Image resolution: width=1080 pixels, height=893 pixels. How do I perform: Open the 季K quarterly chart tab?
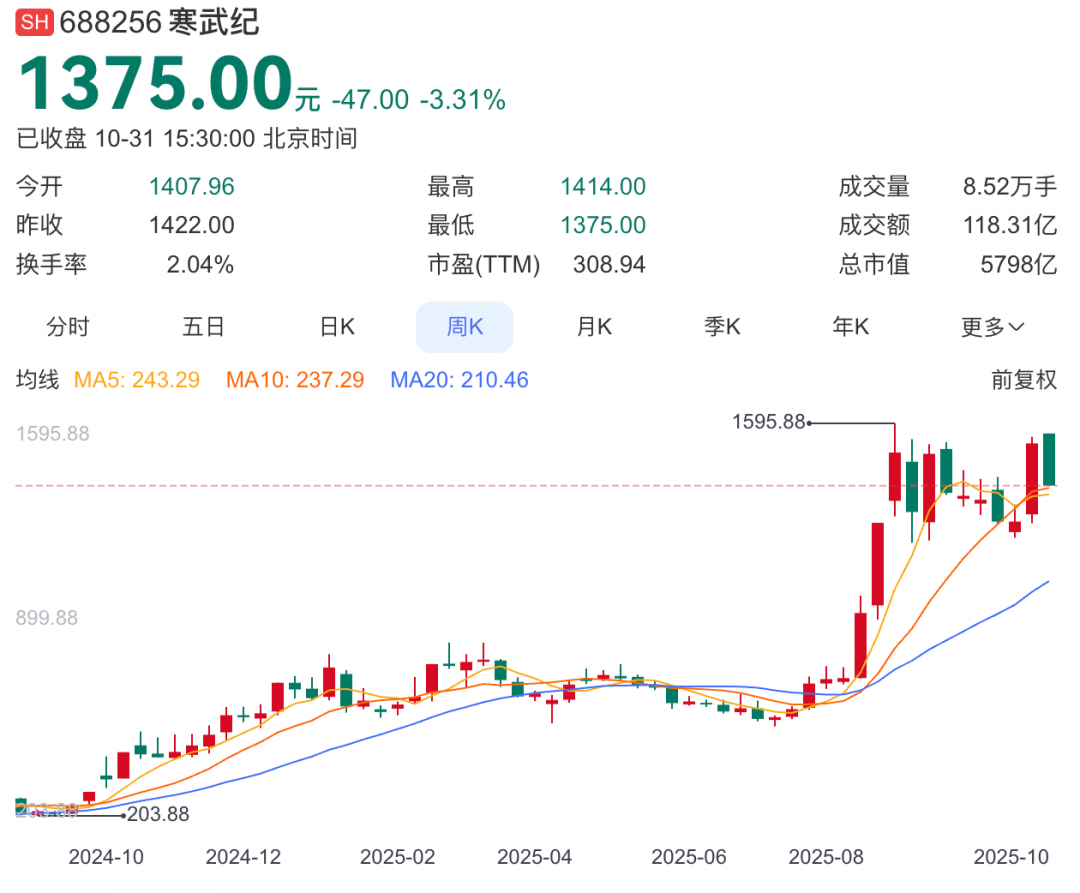[x=723, y=326]
